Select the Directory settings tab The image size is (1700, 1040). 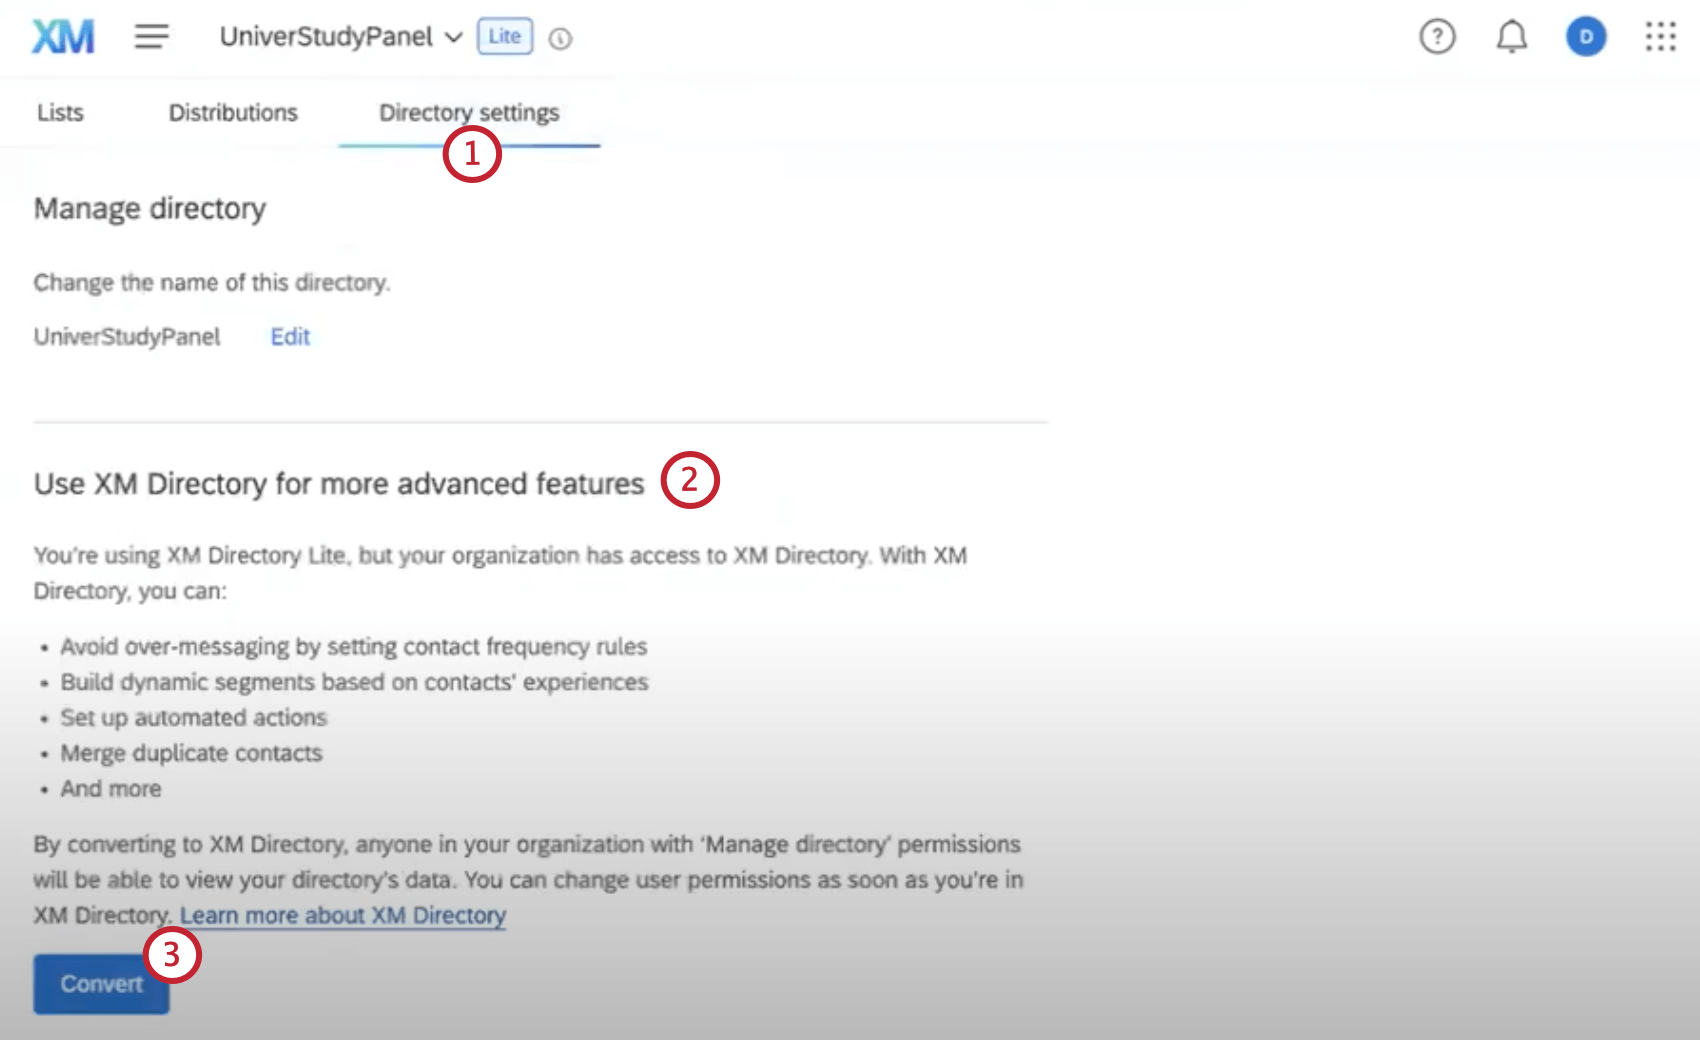(468, 112)
